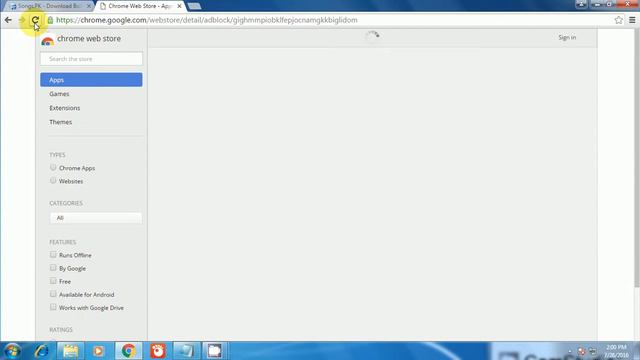Switch to the SongsPK browser tab
Image resolution: width=640 pixels, height=360 pixels.
click(49, 6)
